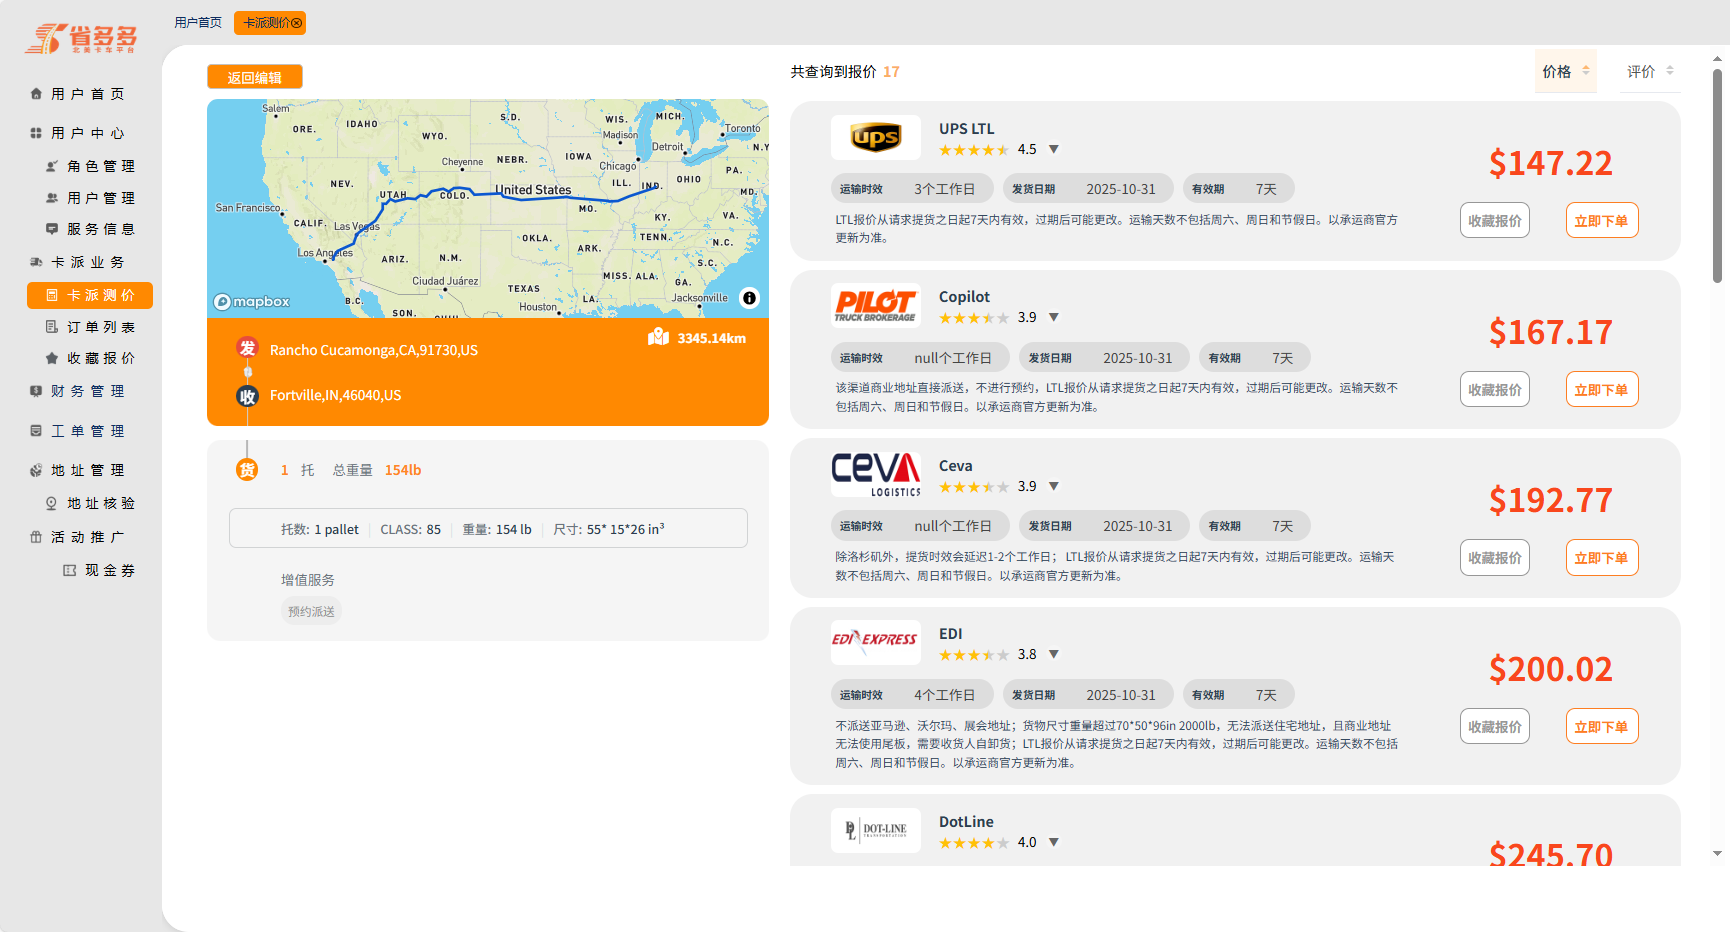Click the orange 货 cargo icon
Screen dimensions: 1730x932
click(247, 470)
